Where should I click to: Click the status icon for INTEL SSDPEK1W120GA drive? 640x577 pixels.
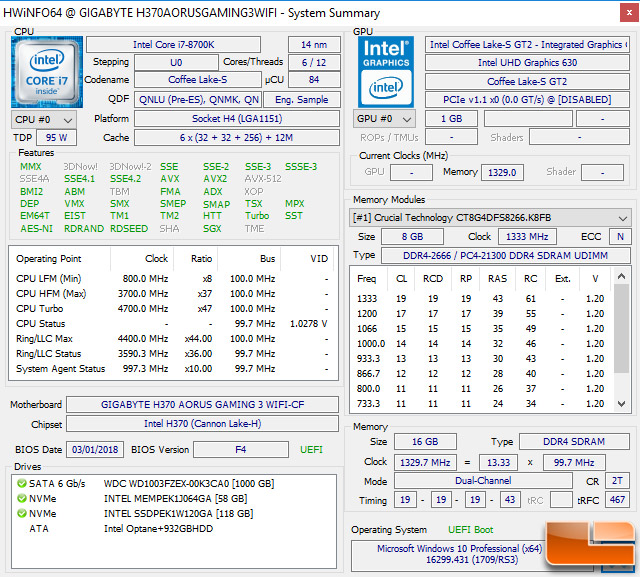[22, 513]
